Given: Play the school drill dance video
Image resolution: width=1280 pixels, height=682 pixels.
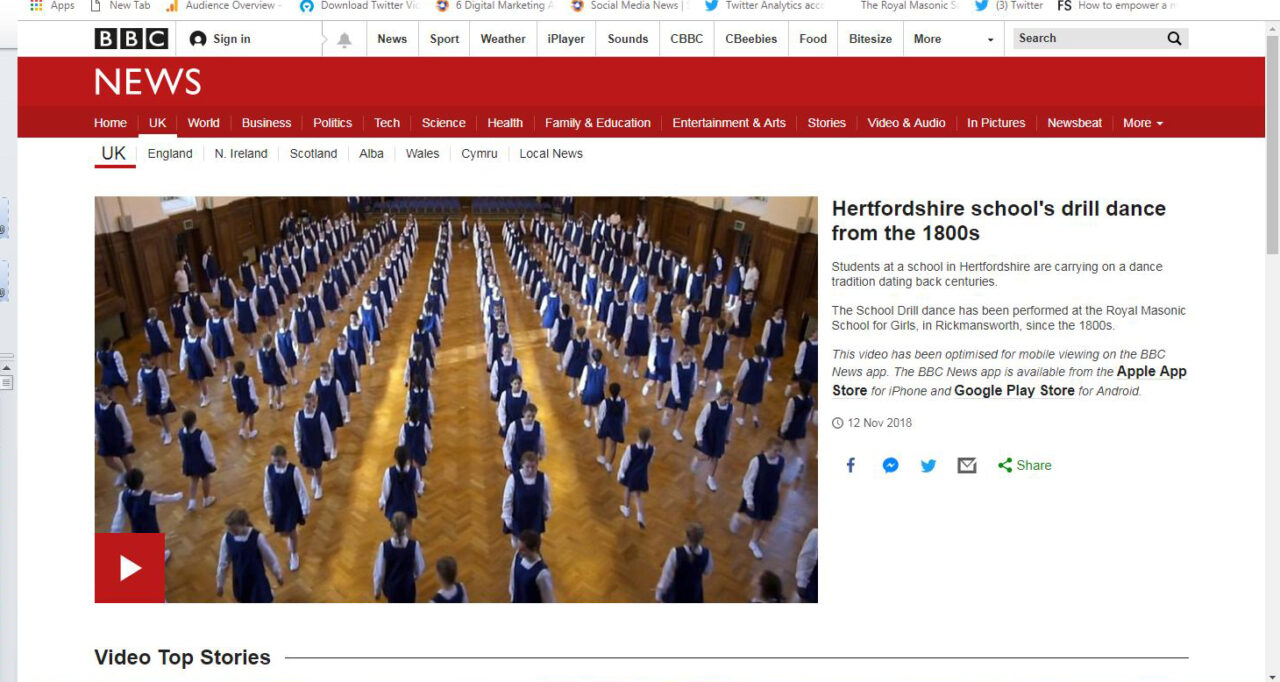Looking at the screenshot, I should tap(129, 568).
